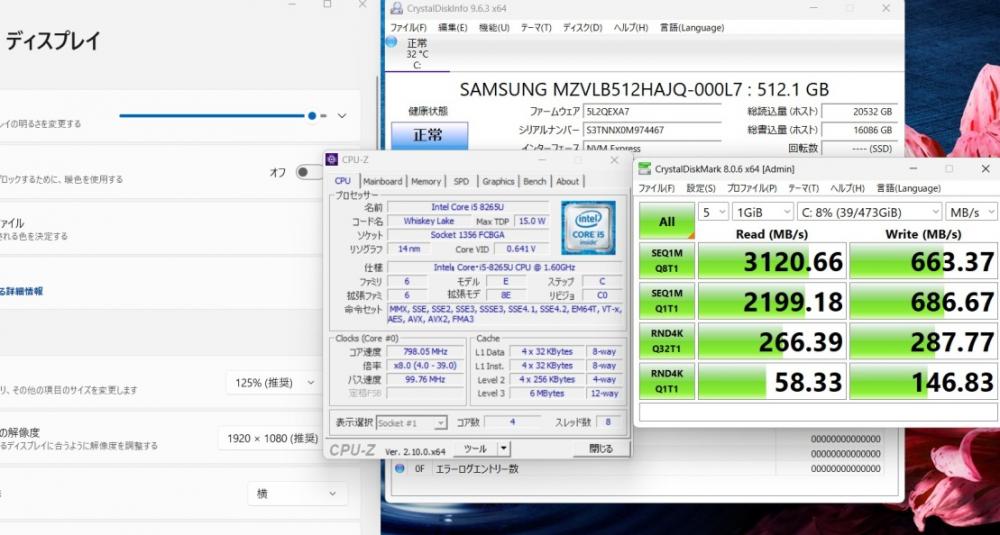1000x535 pixels.
Task: Click the total host writes field 16086 GB
Action: point(859,130)
